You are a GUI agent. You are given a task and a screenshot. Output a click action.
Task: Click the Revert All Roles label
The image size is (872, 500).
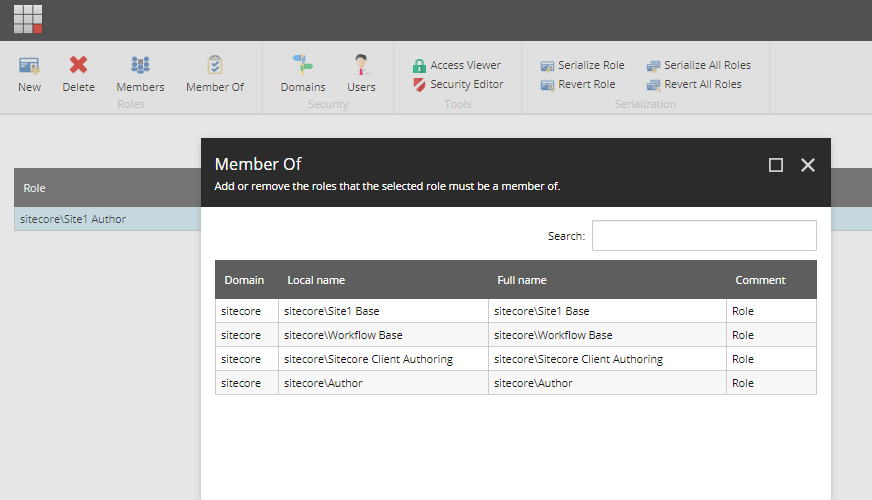702,84
